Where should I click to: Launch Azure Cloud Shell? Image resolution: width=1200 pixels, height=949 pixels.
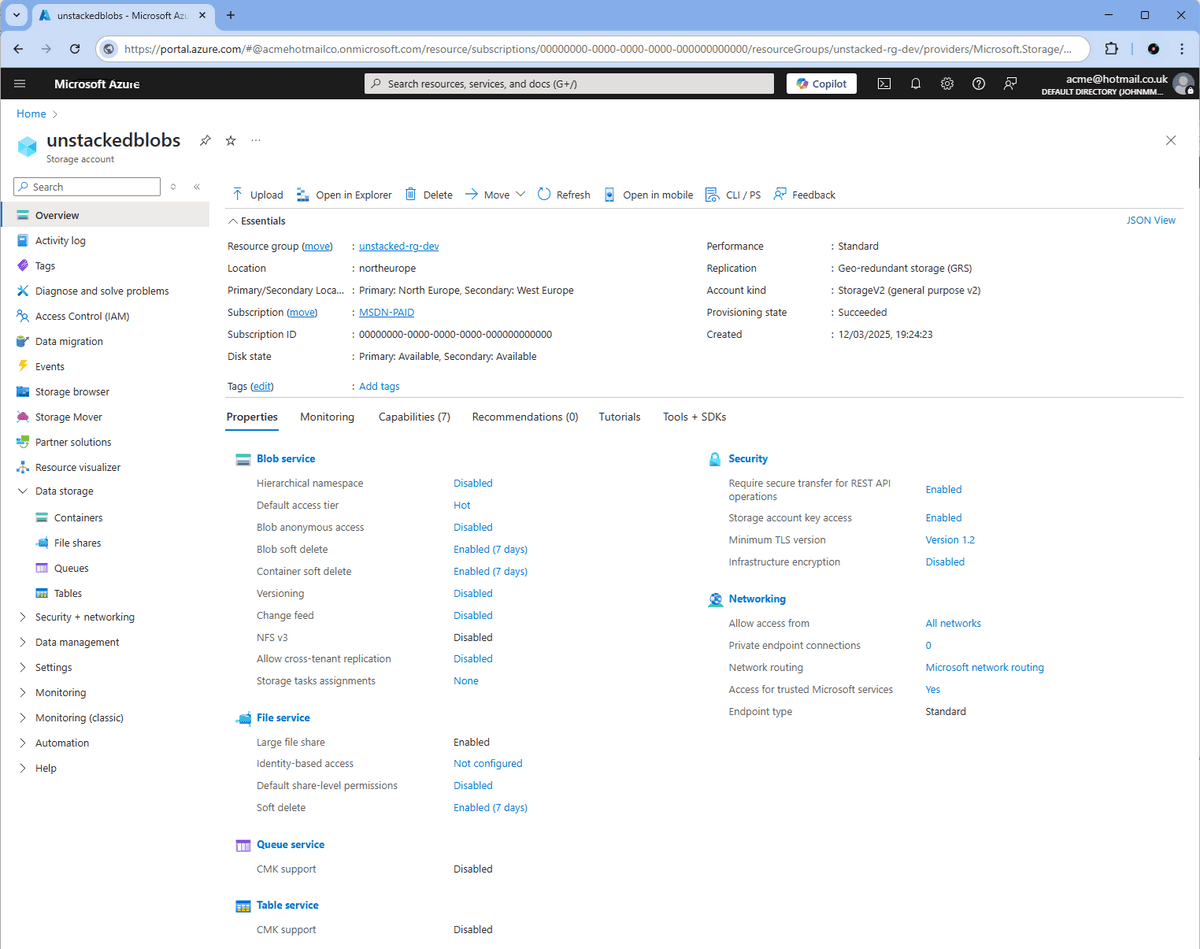click(883, 84)
